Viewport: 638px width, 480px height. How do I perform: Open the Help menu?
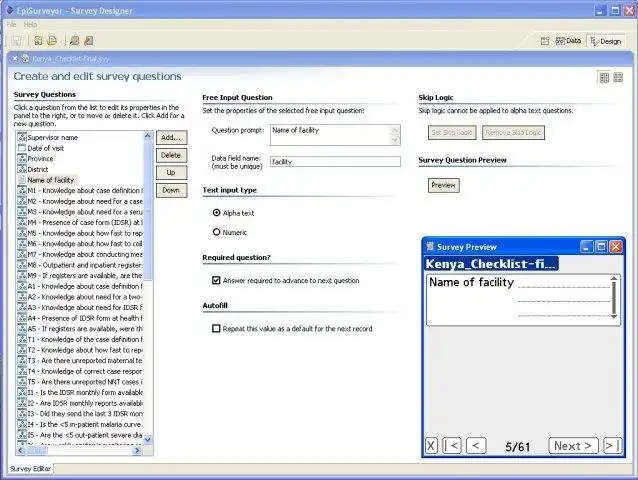(x=30, y=24)
